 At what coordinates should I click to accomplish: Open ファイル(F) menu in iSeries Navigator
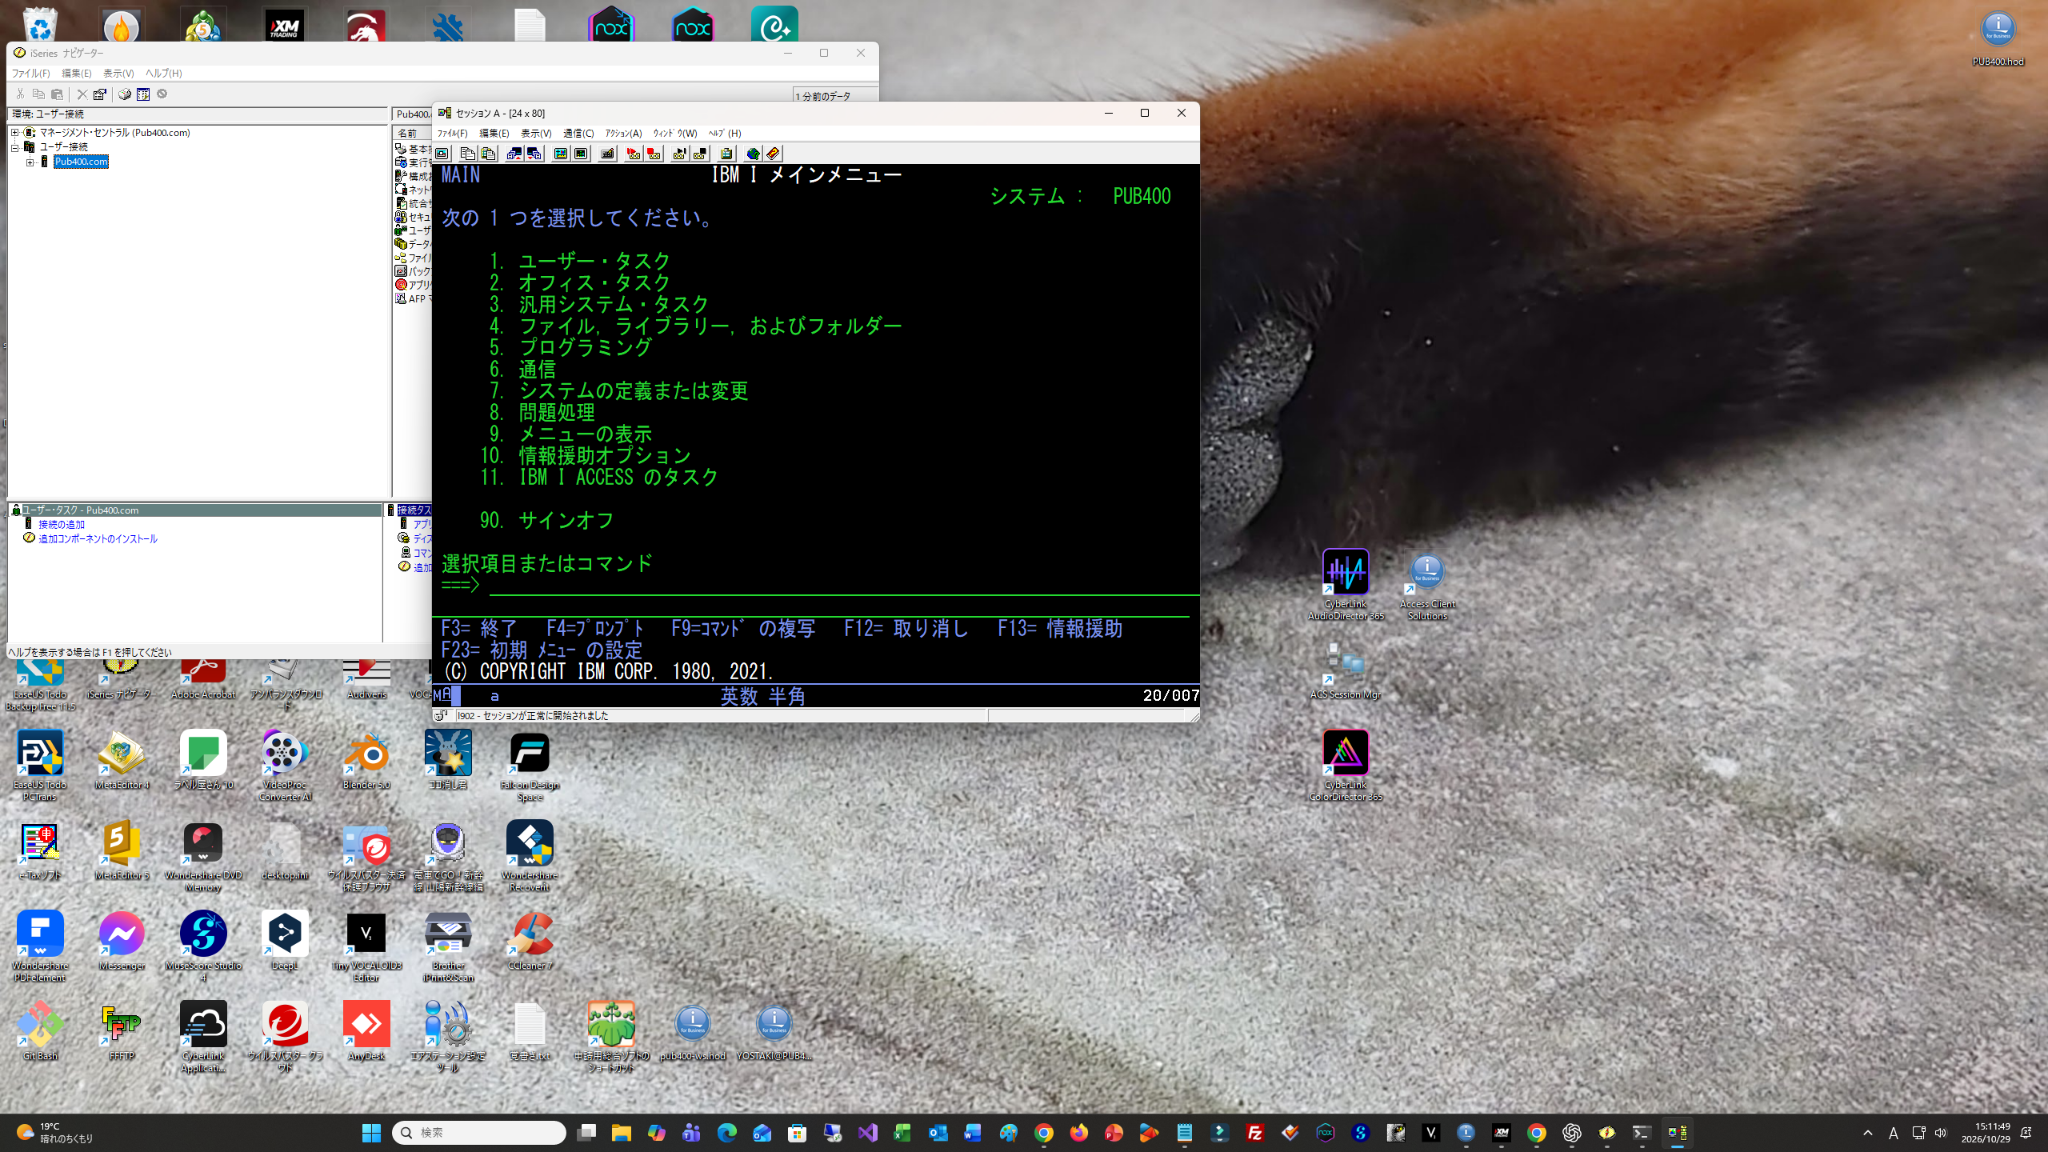31,73
